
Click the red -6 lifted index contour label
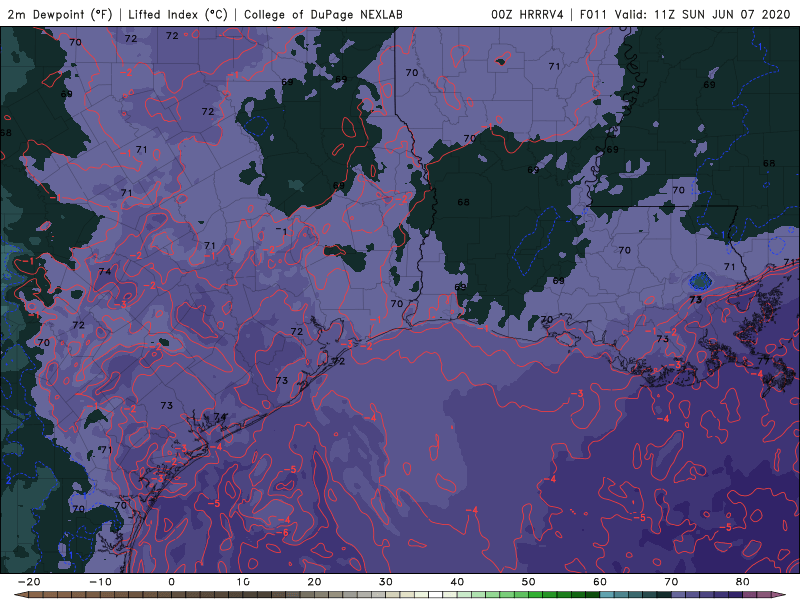click(283, 533)
